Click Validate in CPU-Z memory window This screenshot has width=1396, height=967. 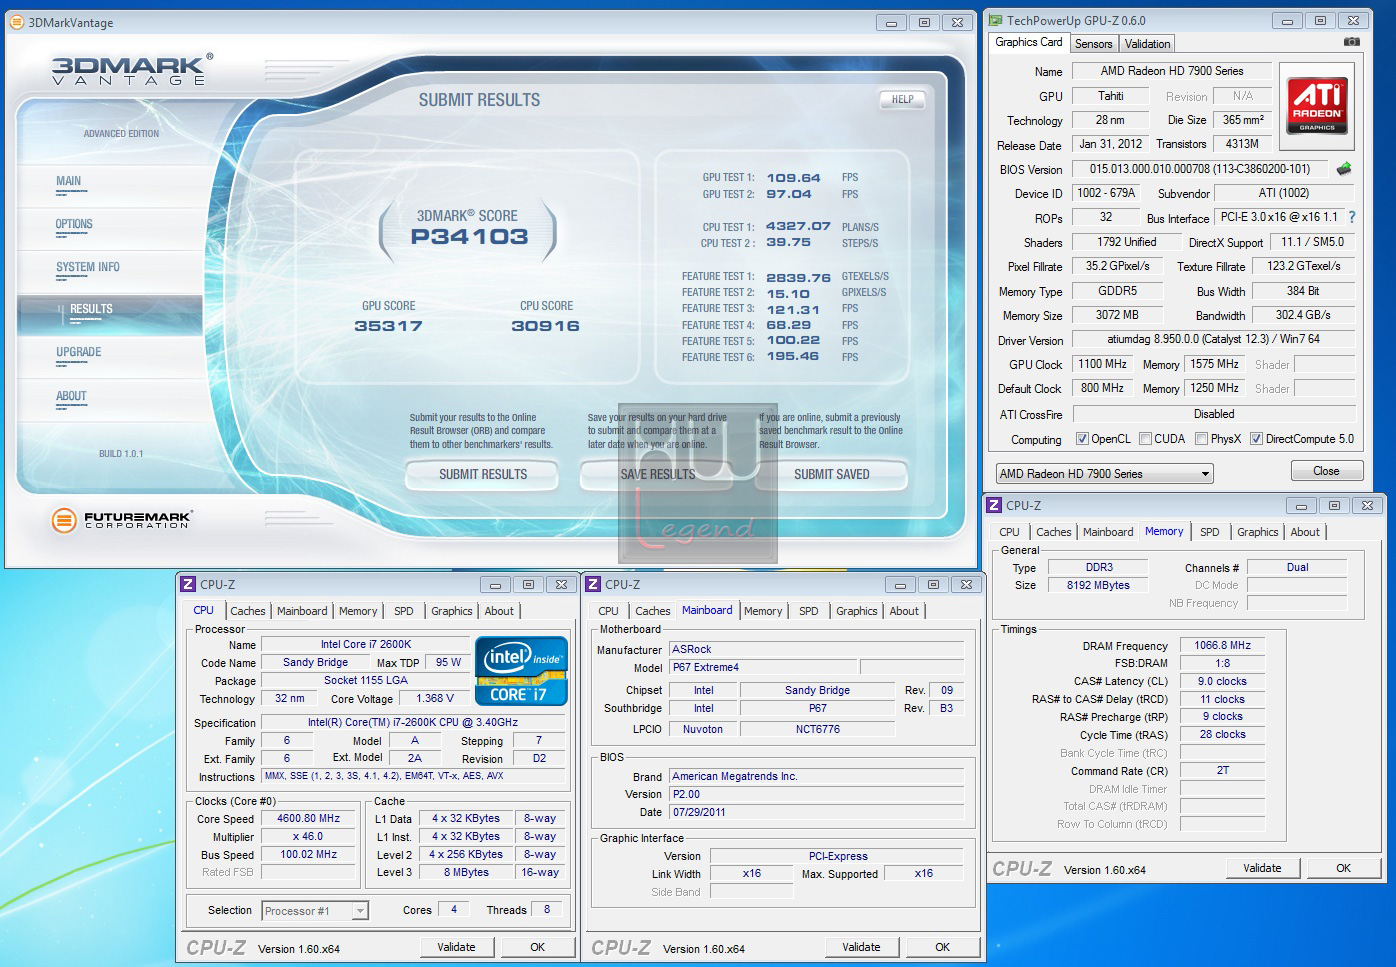click(1262, 868)
